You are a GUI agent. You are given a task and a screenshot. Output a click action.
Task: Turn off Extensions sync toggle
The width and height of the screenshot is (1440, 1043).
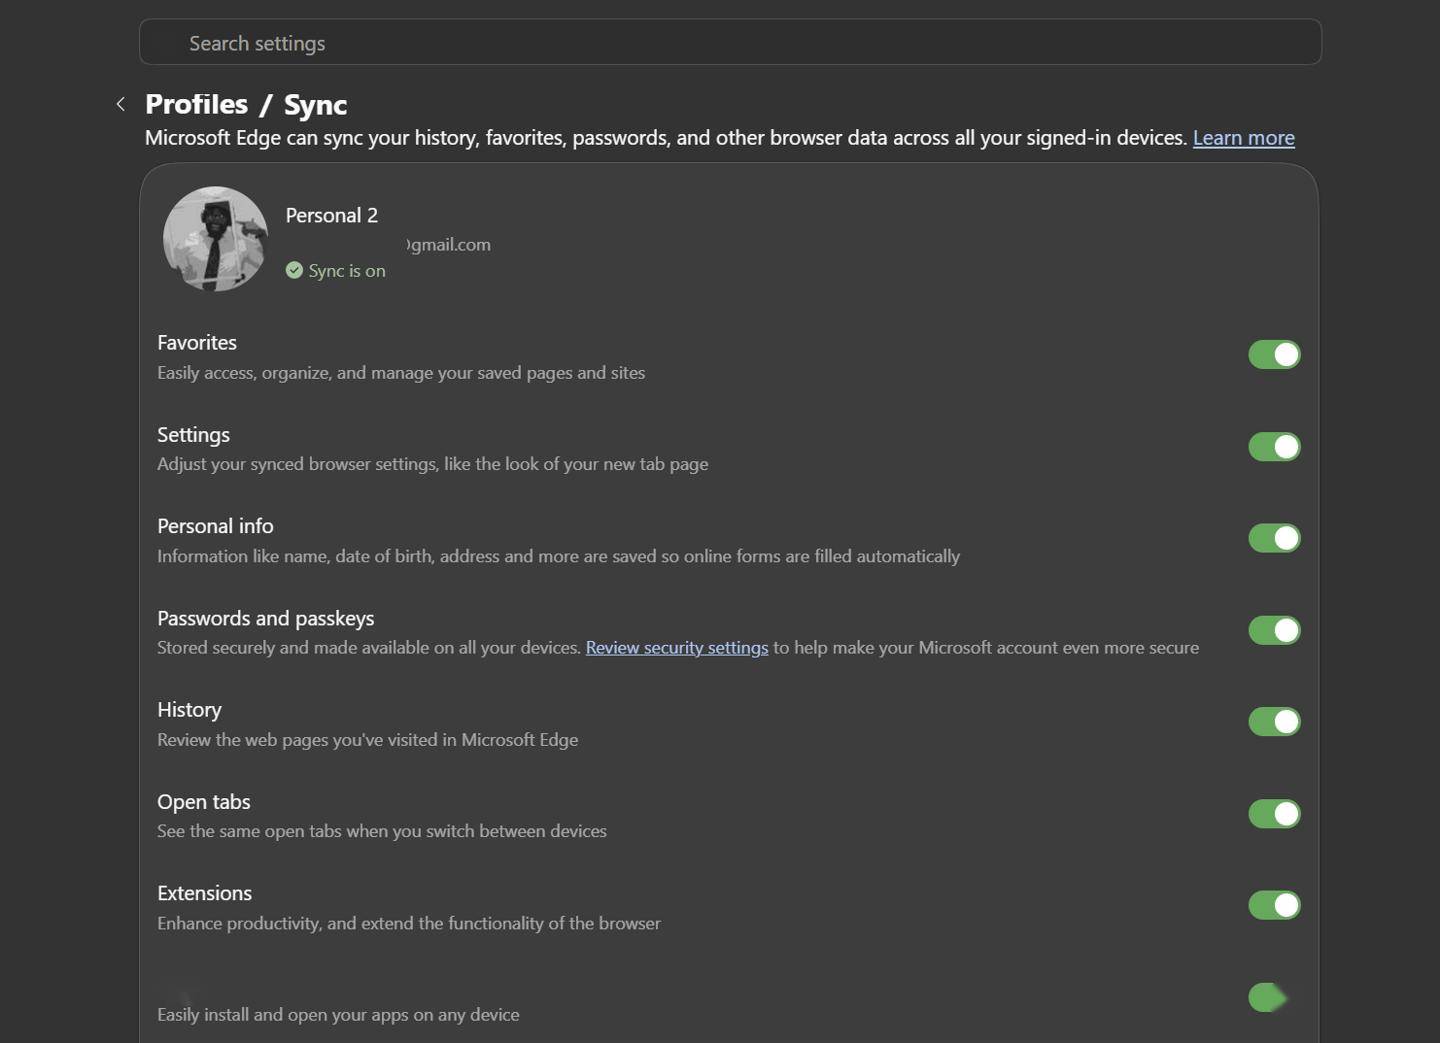coord(1274,905)
